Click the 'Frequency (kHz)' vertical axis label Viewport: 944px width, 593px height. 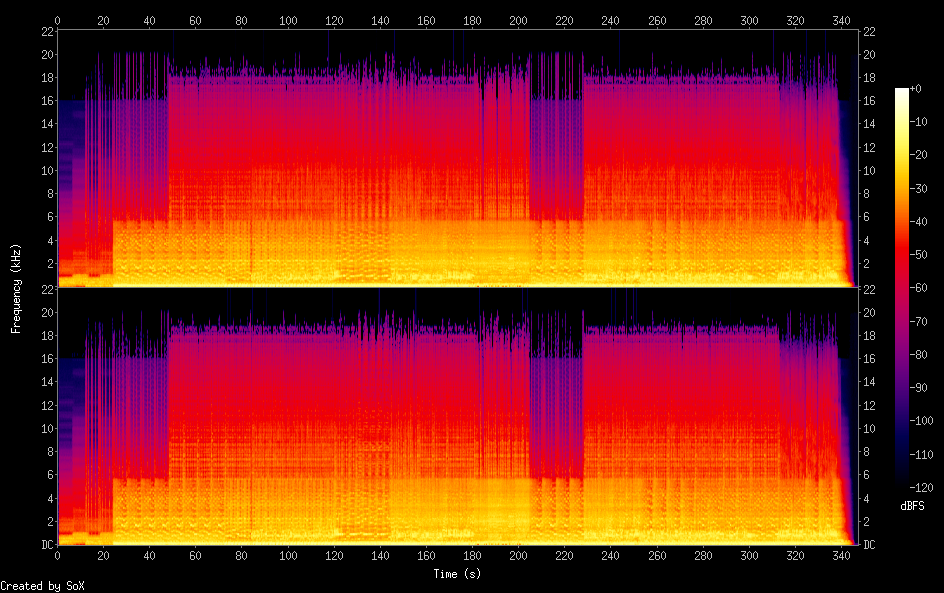pos(16,288)
